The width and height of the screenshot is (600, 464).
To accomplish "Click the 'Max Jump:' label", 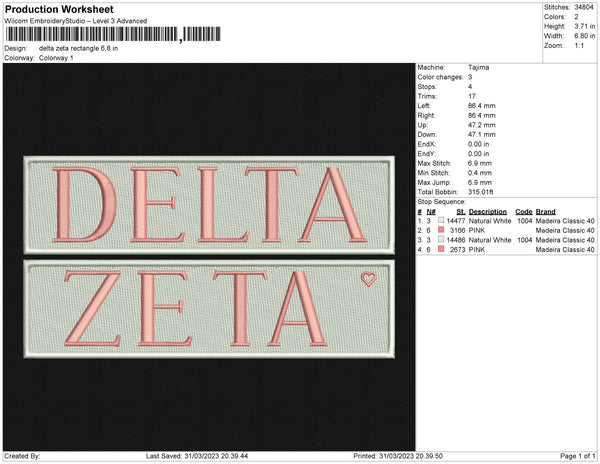I will pyautogui.click(x=434, y=182).
